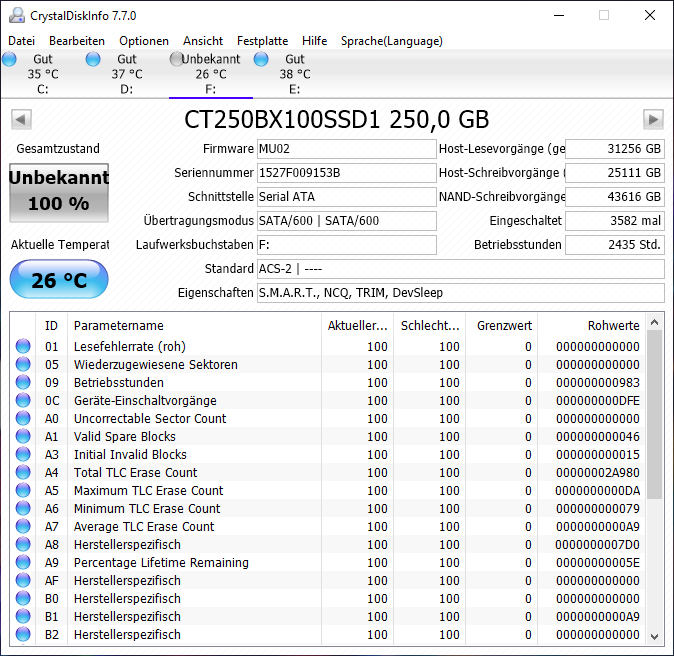This screenshot has width=674, height=656.
Task: Click the Aktueller... column header
Action: click(x=357, y=325)
